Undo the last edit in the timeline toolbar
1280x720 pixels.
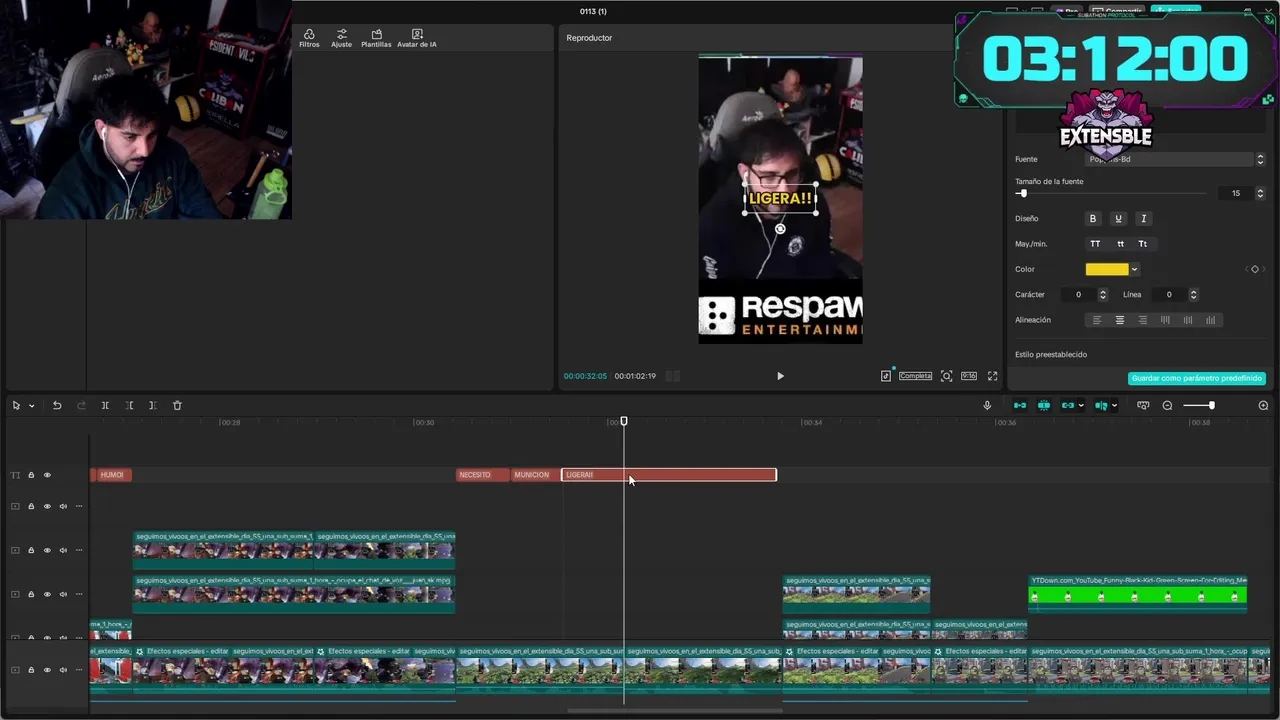click(x=57, y=405)
